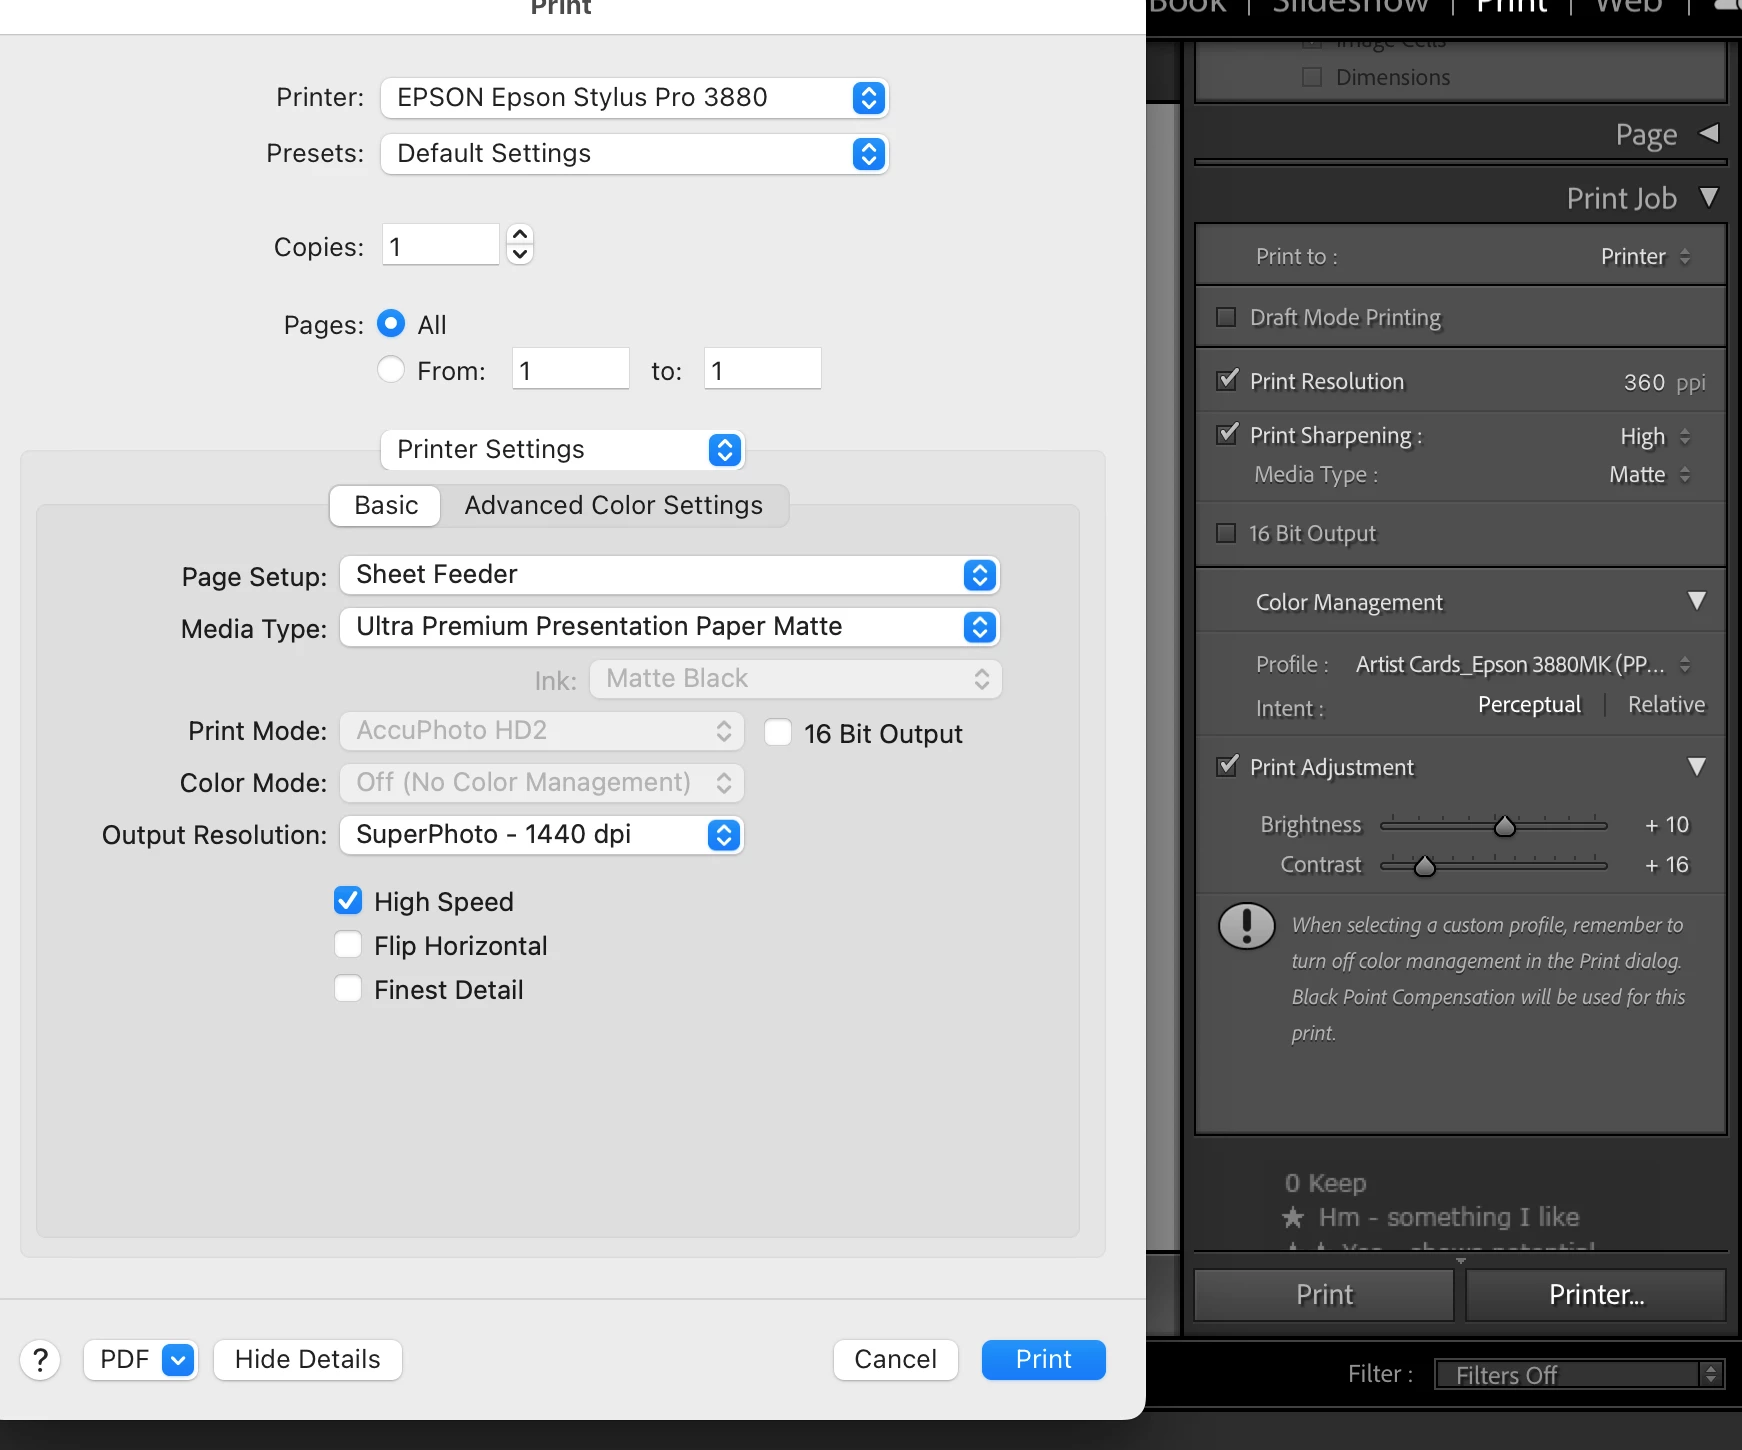Click the 360 ppi resolution value

click(1644, 382)
